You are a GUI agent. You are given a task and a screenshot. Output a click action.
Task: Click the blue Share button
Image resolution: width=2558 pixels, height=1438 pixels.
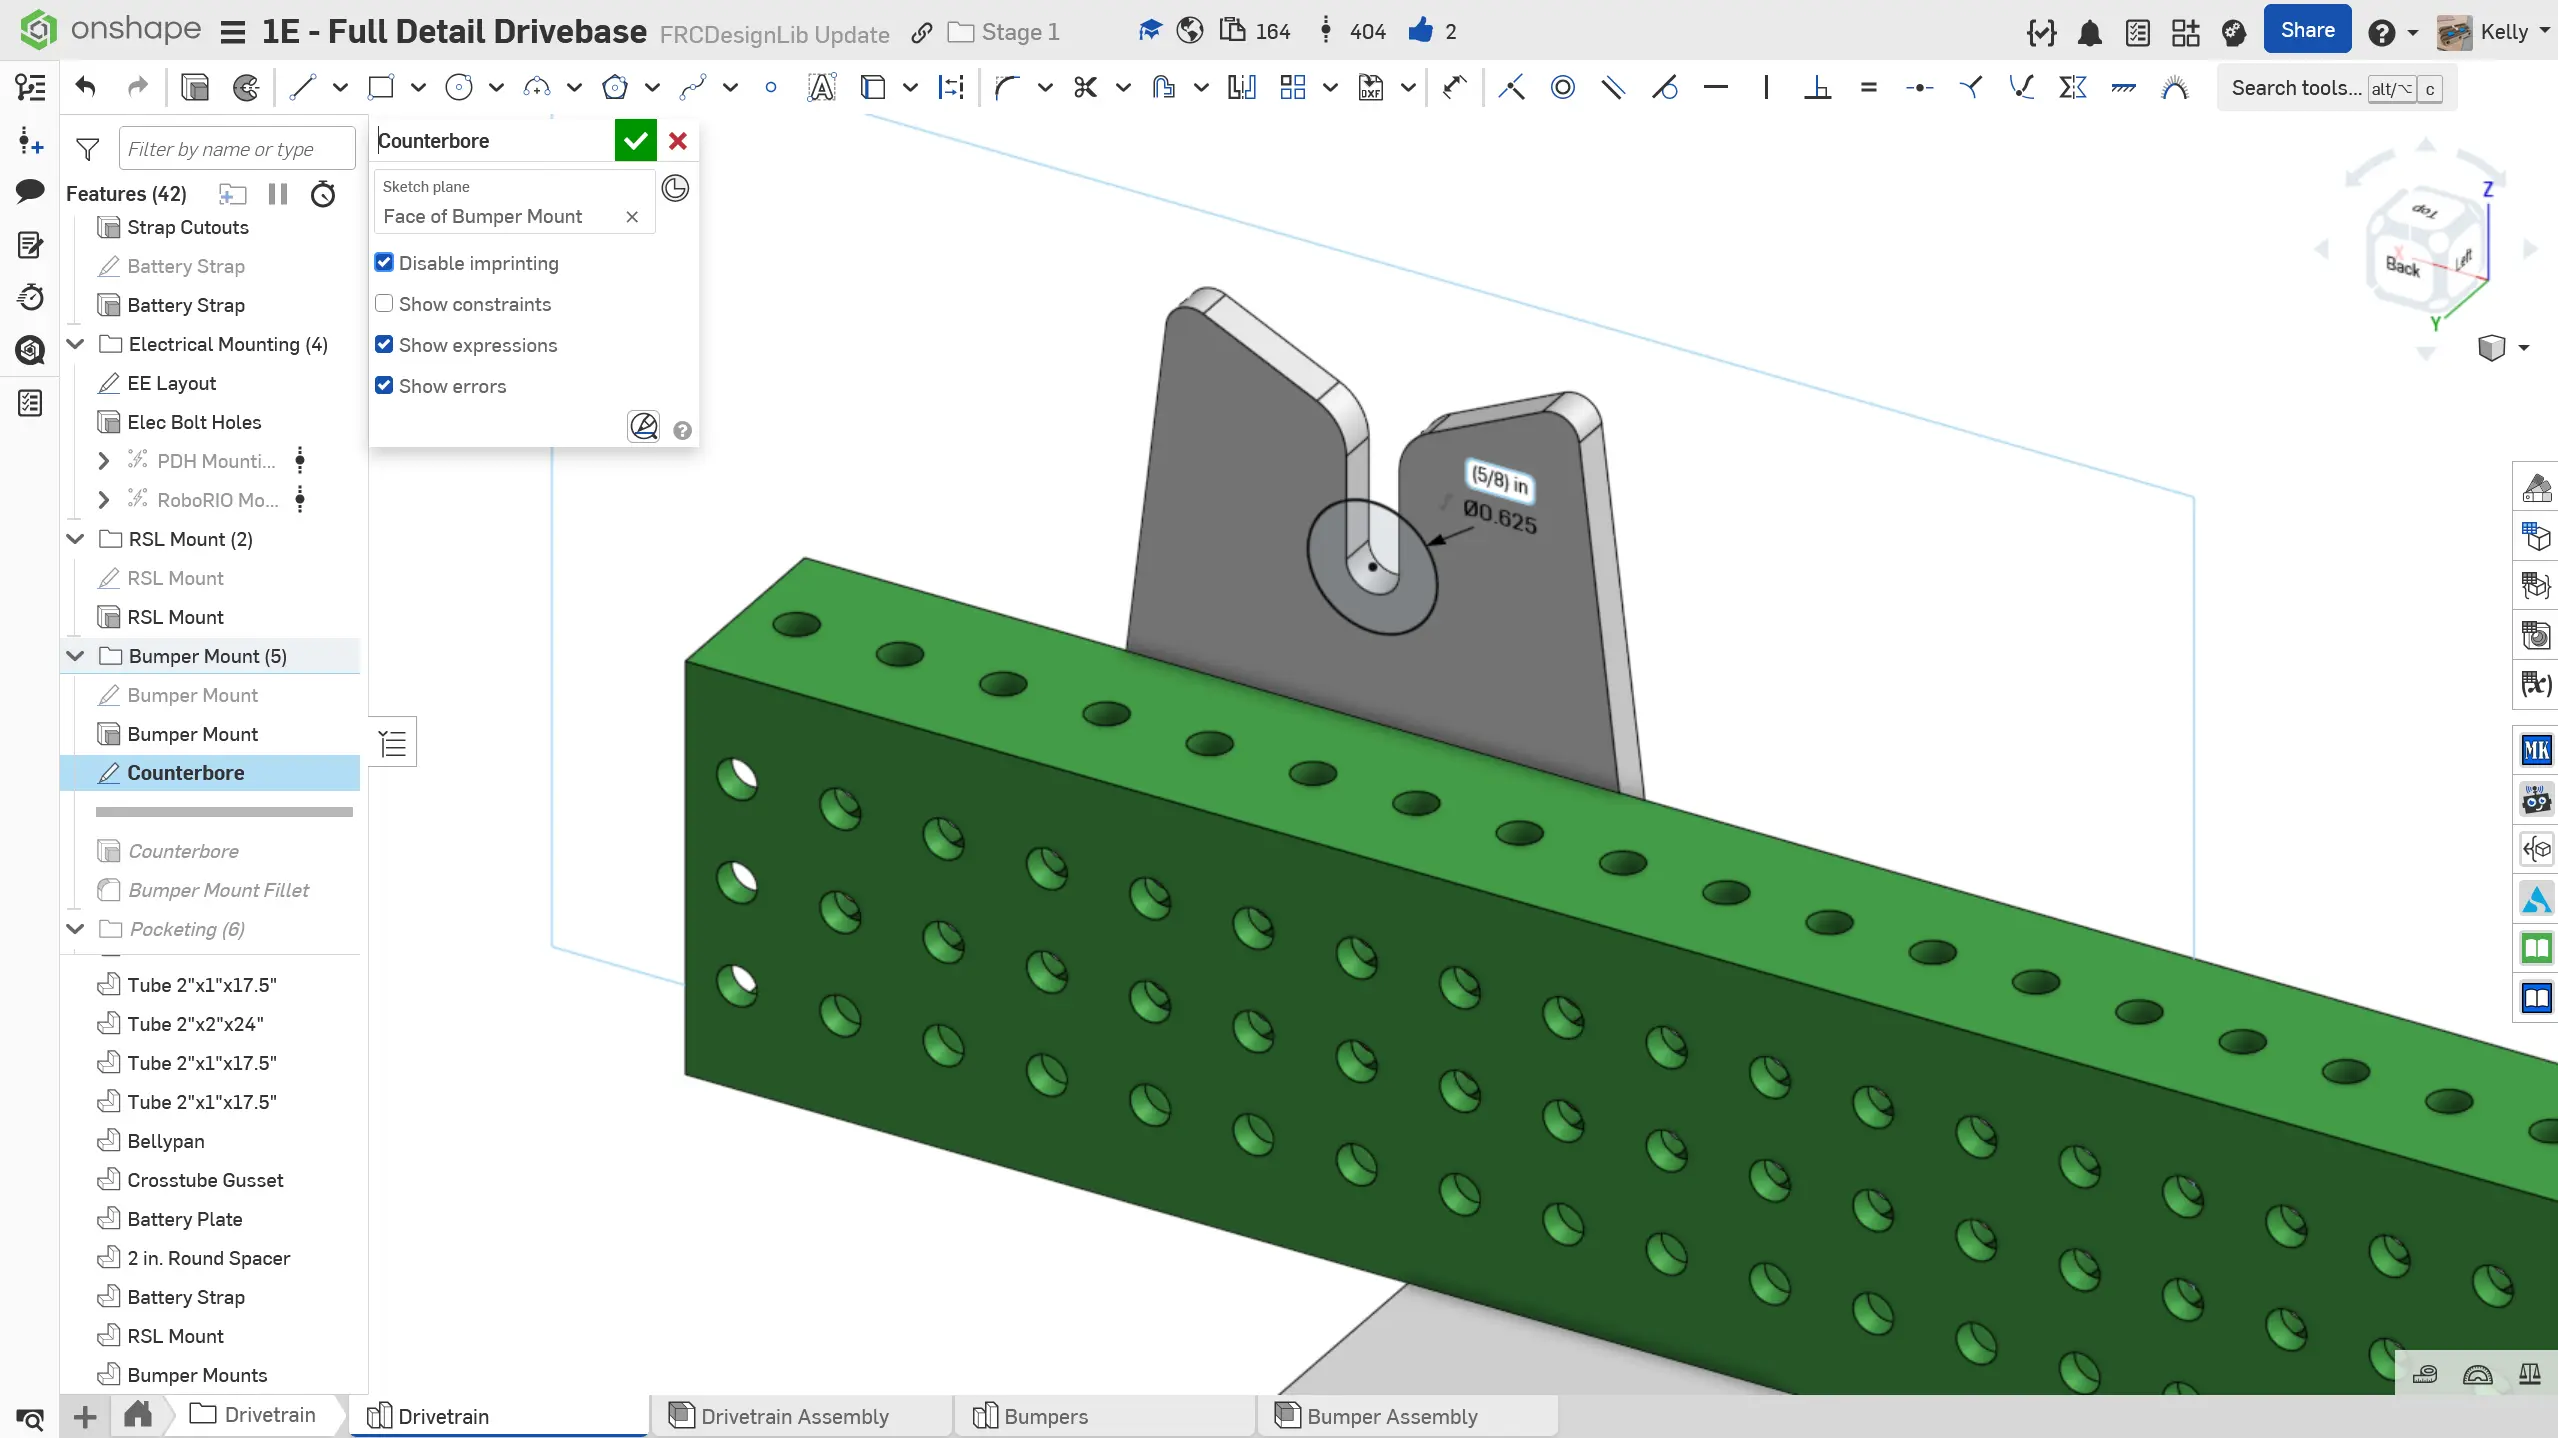pos(2307,31)
